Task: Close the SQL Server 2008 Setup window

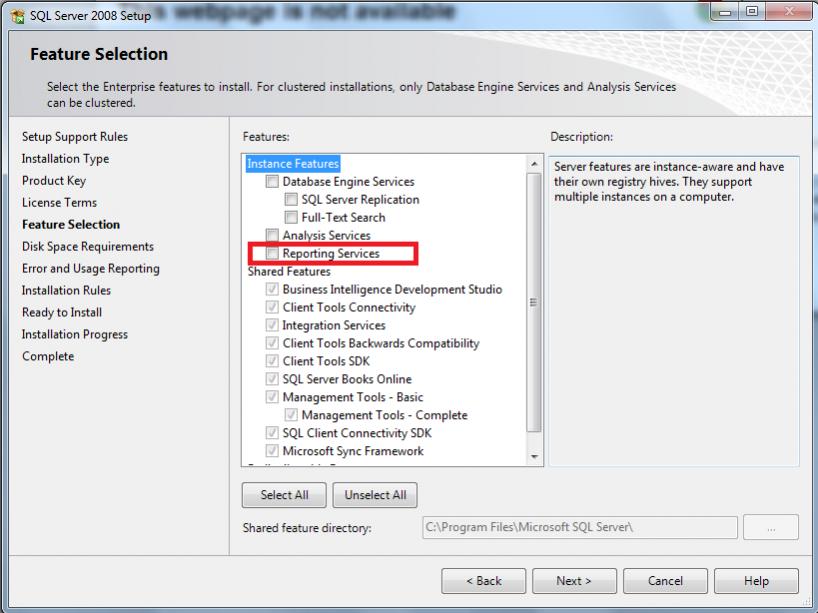Action: click(789, 13)
